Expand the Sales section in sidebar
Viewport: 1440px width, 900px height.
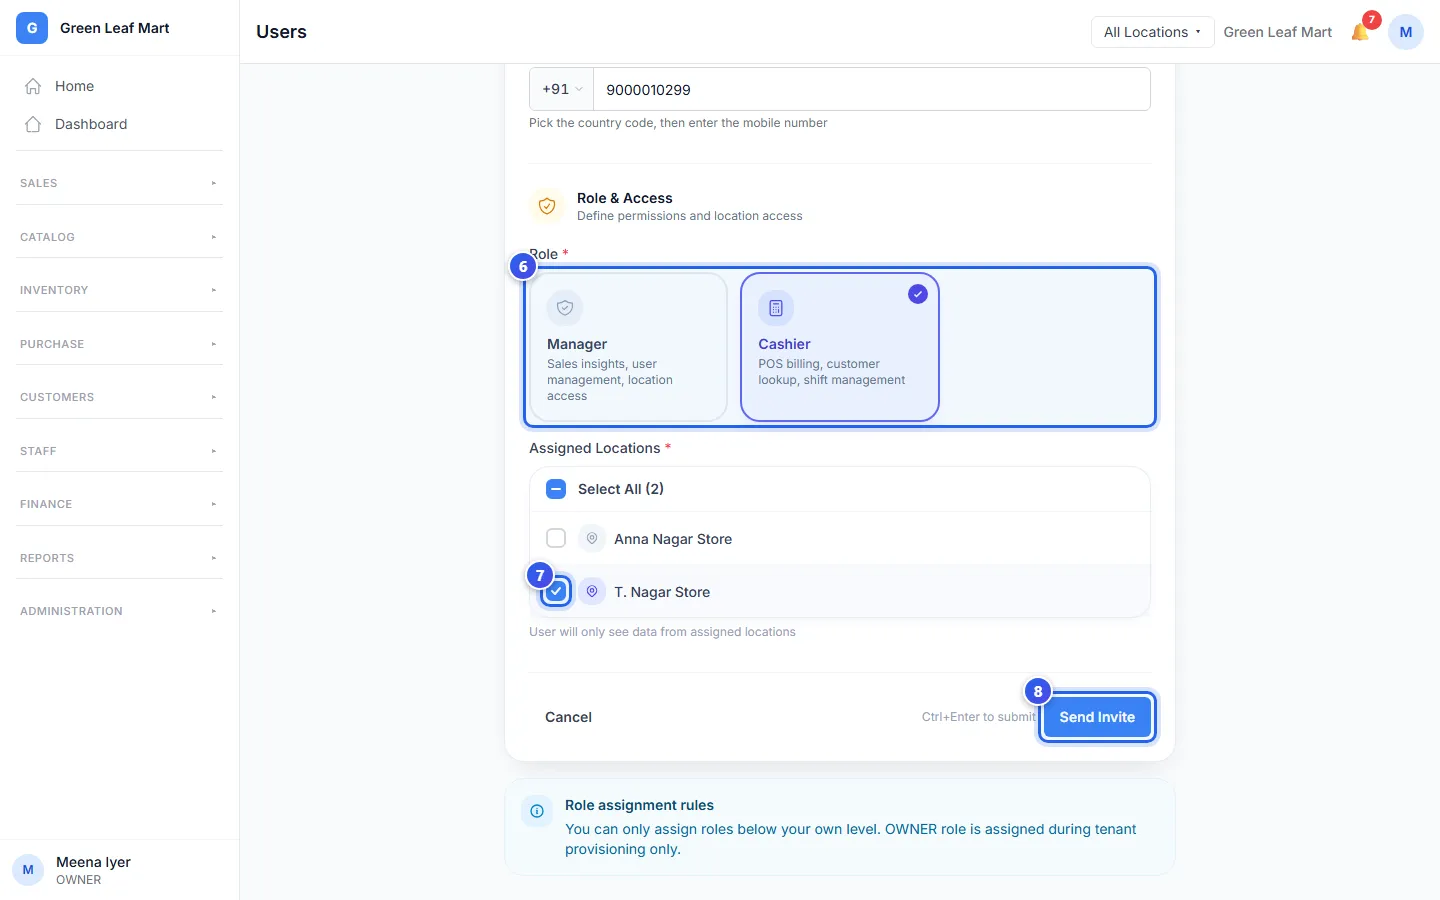coord(119,183)
